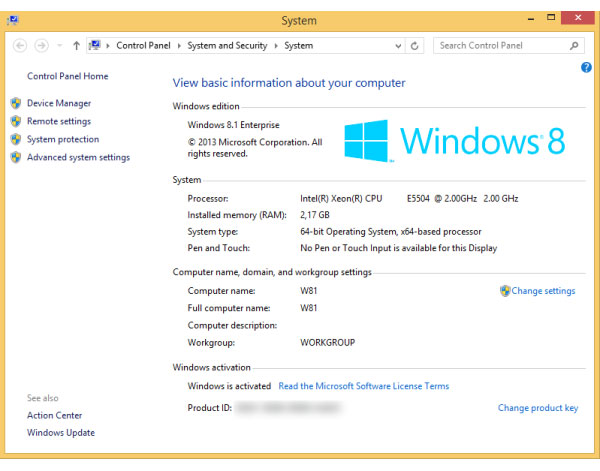This screenshot has width=600, height=471.
Task: Select the Windows is activated text
Action: coord(229,386)
